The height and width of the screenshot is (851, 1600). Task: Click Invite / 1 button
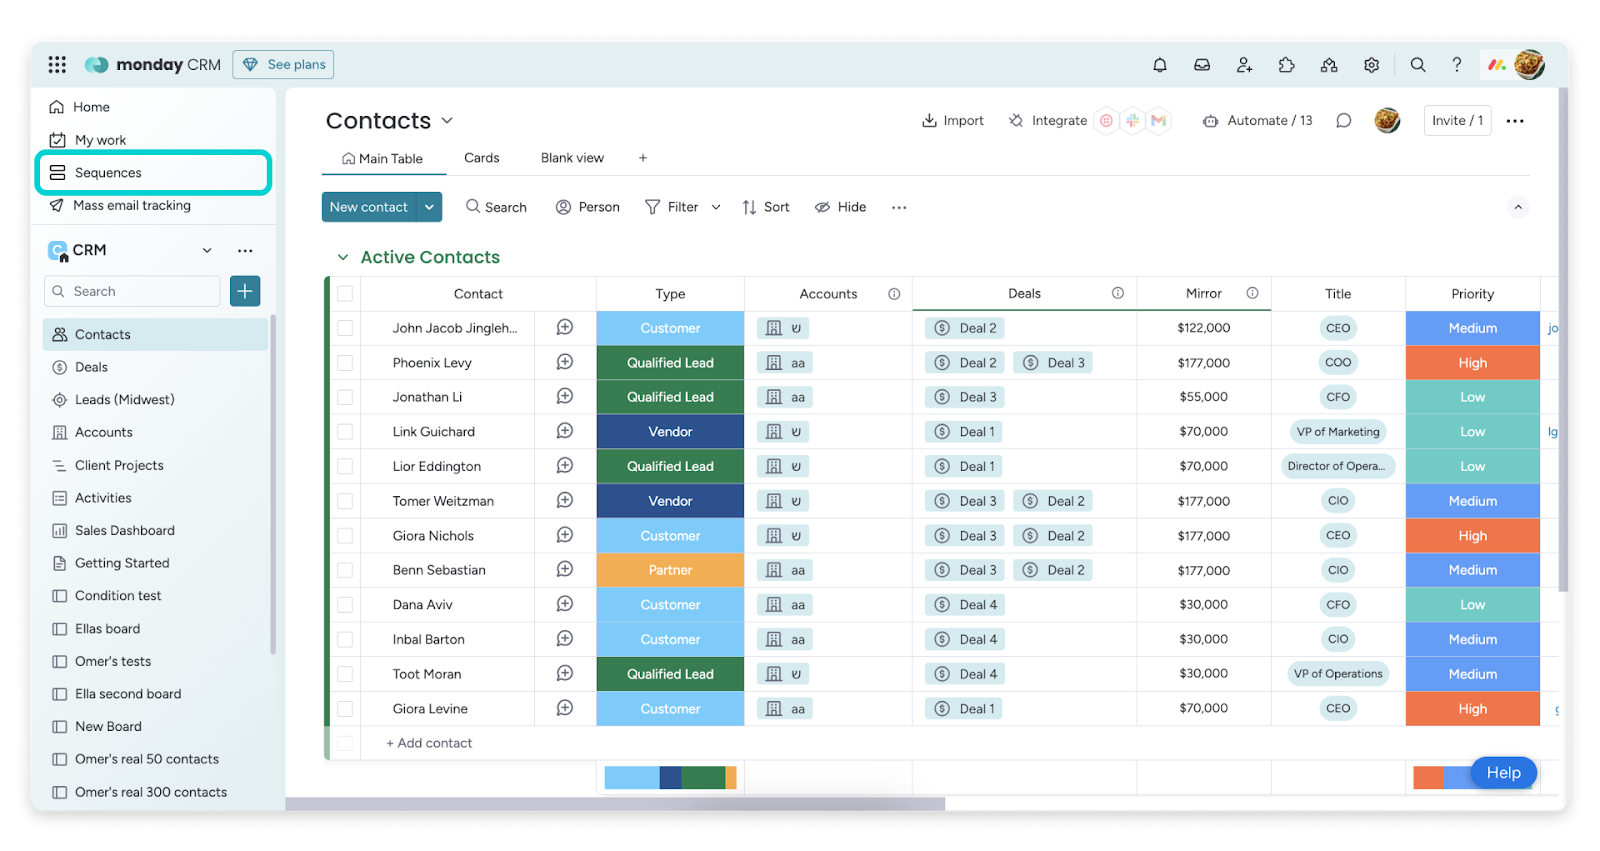click(1457, 121)
